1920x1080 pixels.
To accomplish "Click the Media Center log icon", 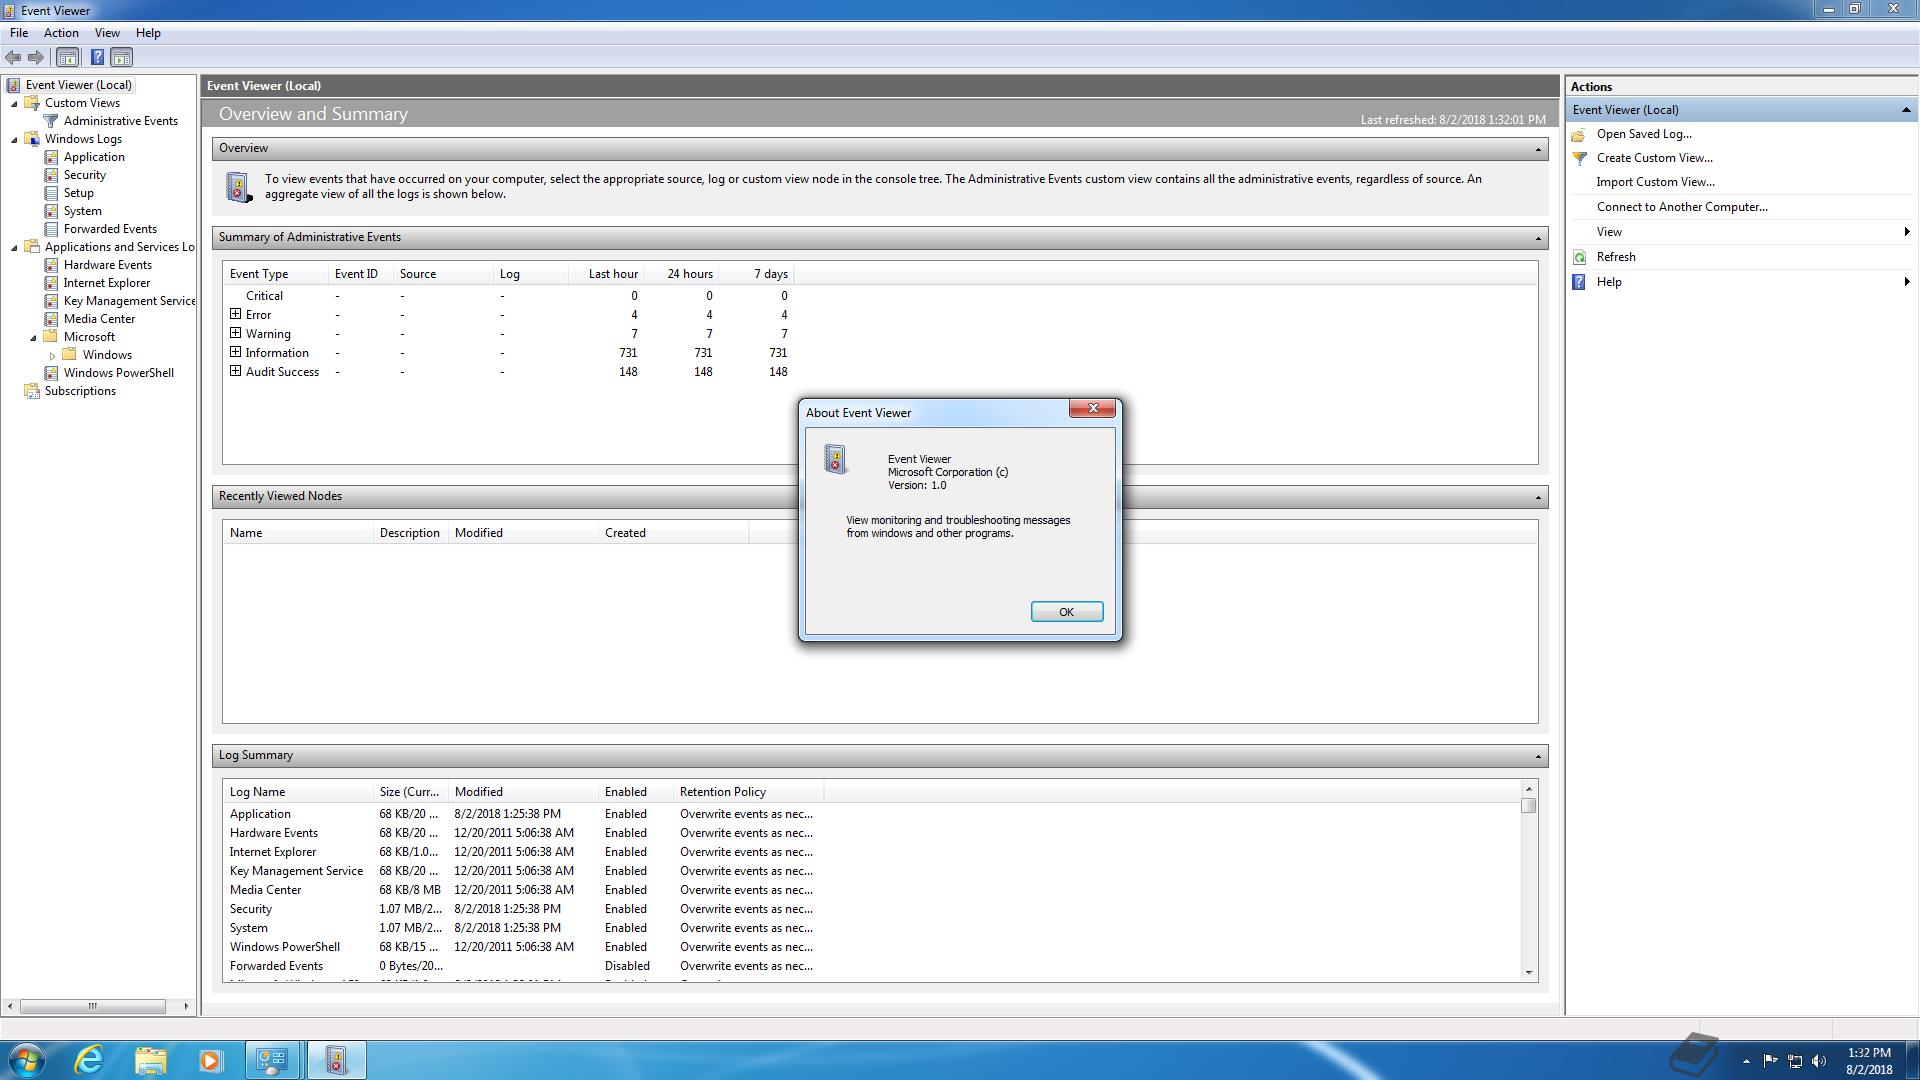I will [x=51, y=319].
